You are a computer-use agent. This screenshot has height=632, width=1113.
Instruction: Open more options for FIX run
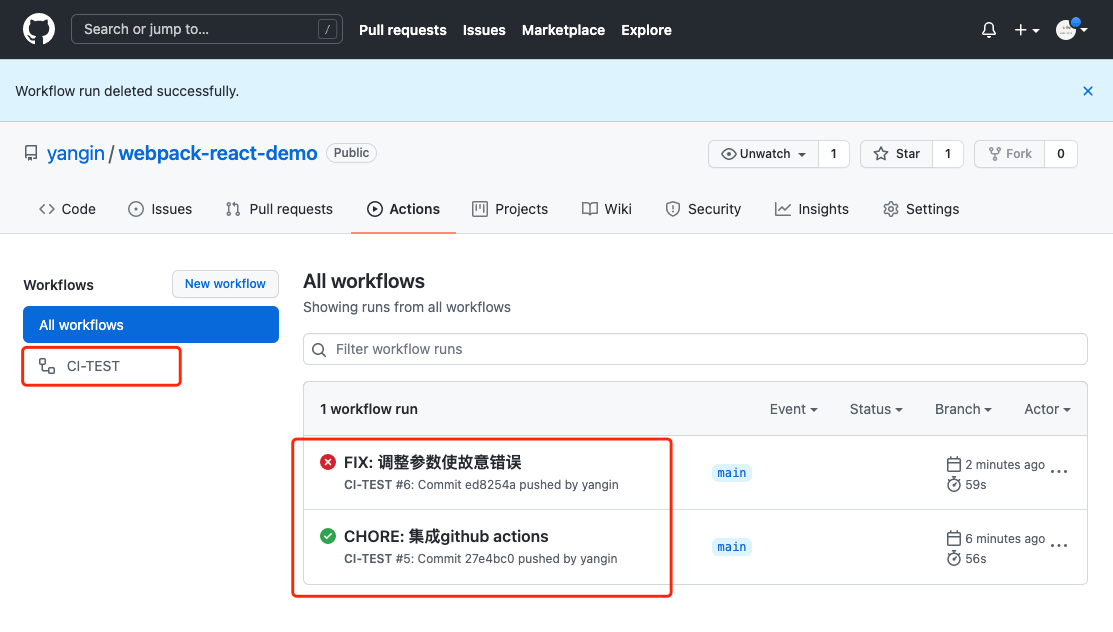[1058, 472]
